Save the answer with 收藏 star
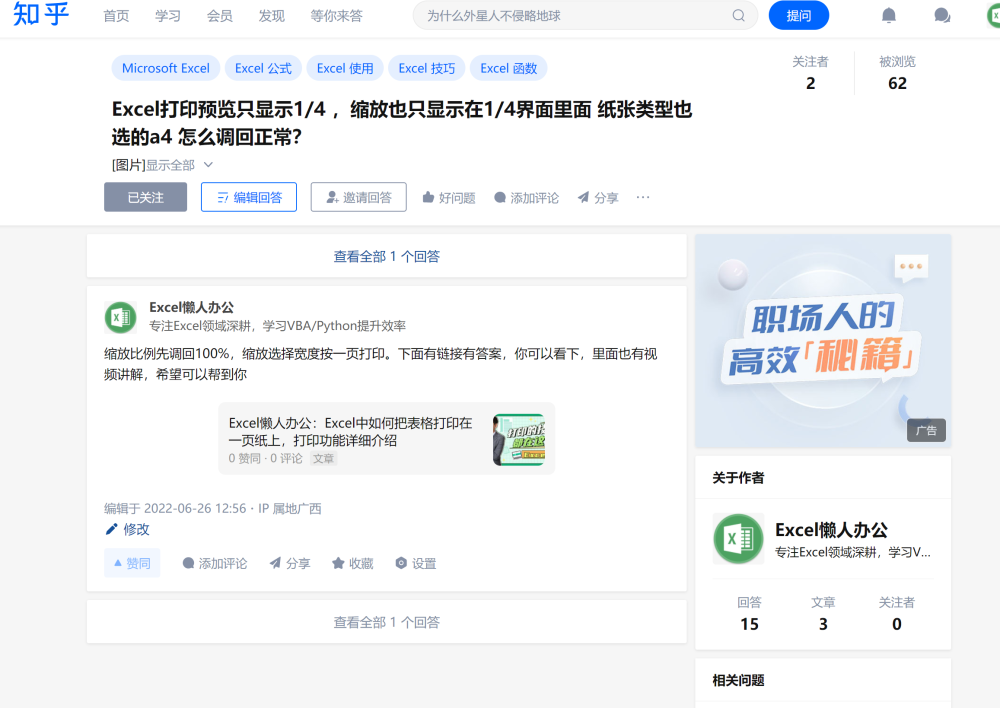The height and width of the screenshot is (708, 1000). click(353, 563)
